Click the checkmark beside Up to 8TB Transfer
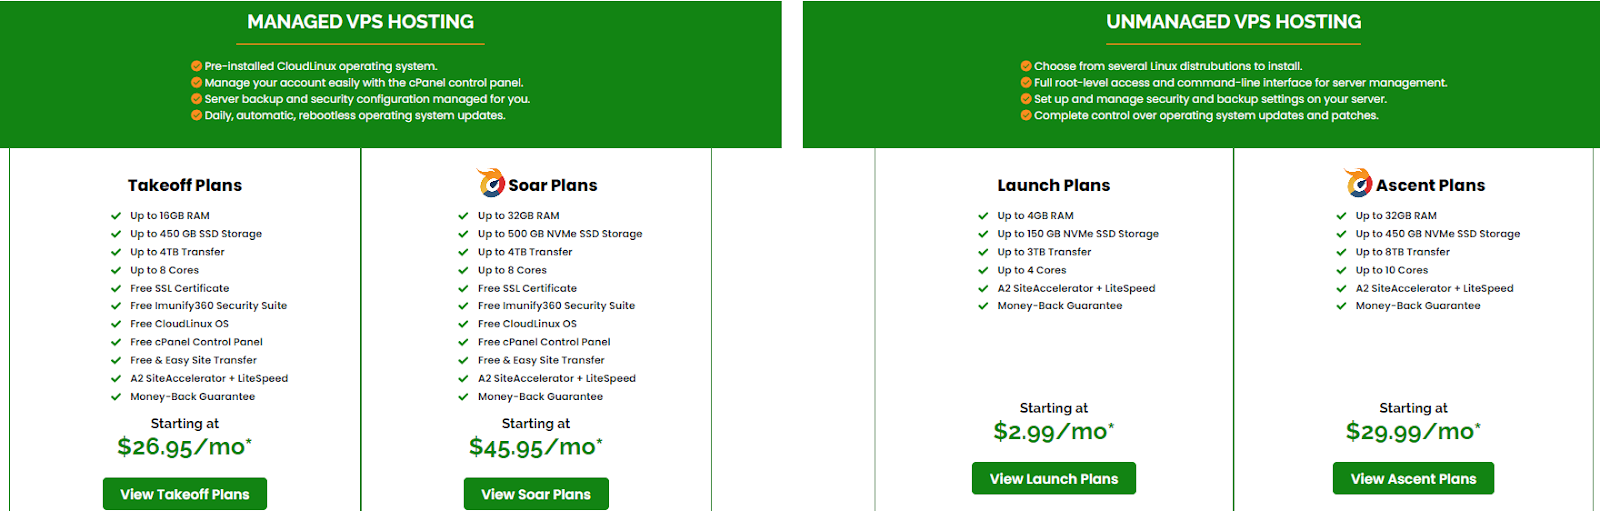1600x511 pixels. (1342, 252)
